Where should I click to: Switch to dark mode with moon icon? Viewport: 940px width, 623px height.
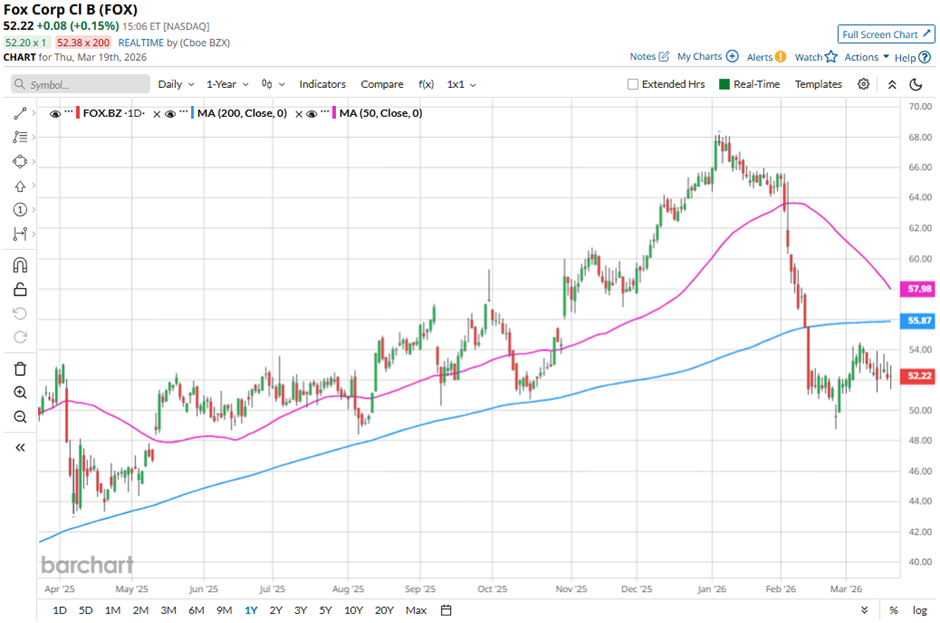(x=915, y=85)
